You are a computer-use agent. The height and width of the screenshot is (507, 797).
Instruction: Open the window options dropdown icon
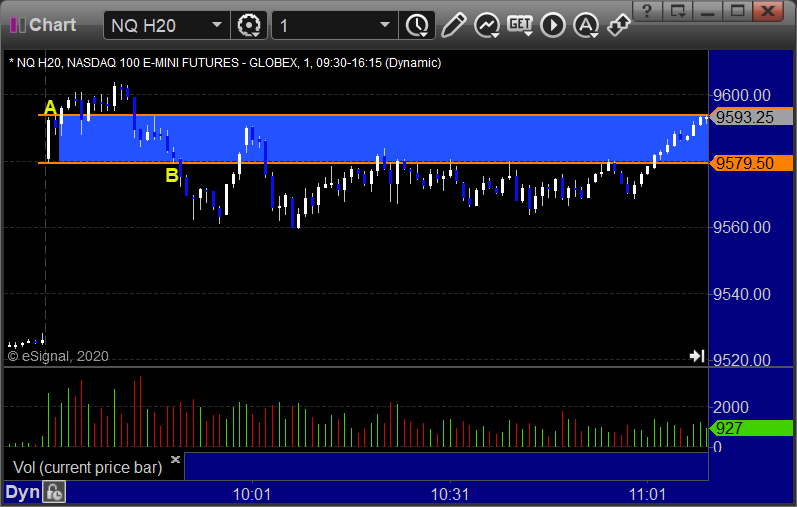pyautogui.click(x=678, y=10)
